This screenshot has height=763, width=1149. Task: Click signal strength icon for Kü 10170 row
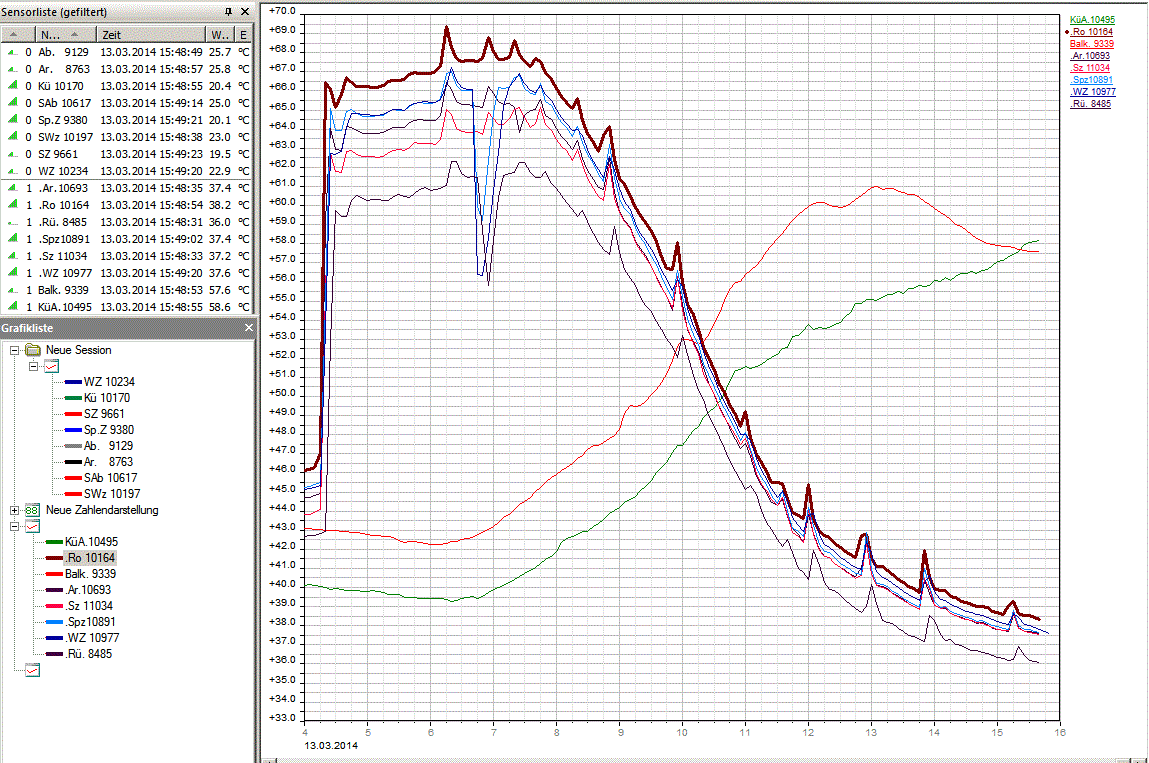pyautogui.click(x=12, y=86)
